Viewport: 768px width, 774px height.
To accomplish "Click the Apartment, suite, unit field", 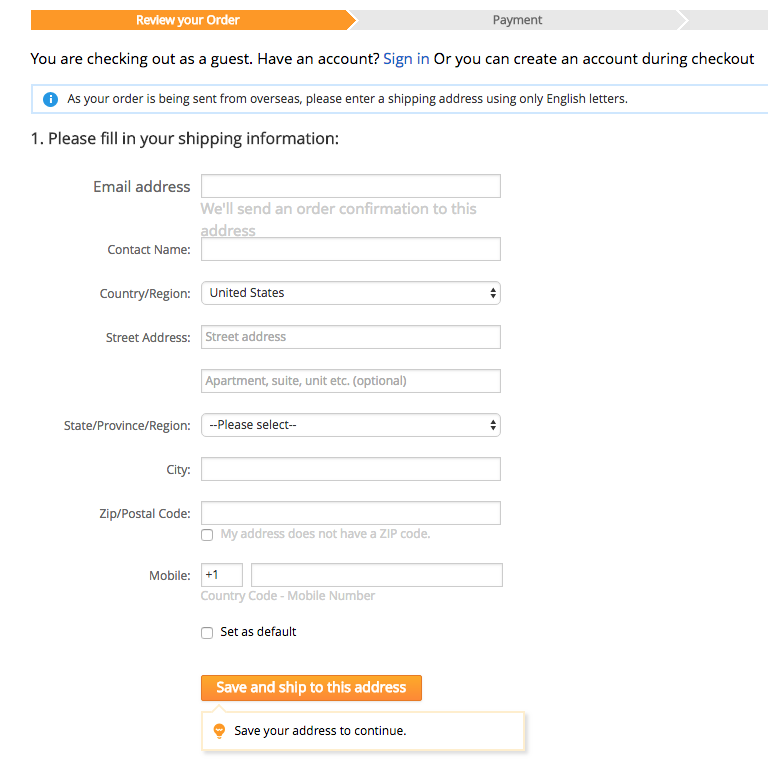I will 351,381.
